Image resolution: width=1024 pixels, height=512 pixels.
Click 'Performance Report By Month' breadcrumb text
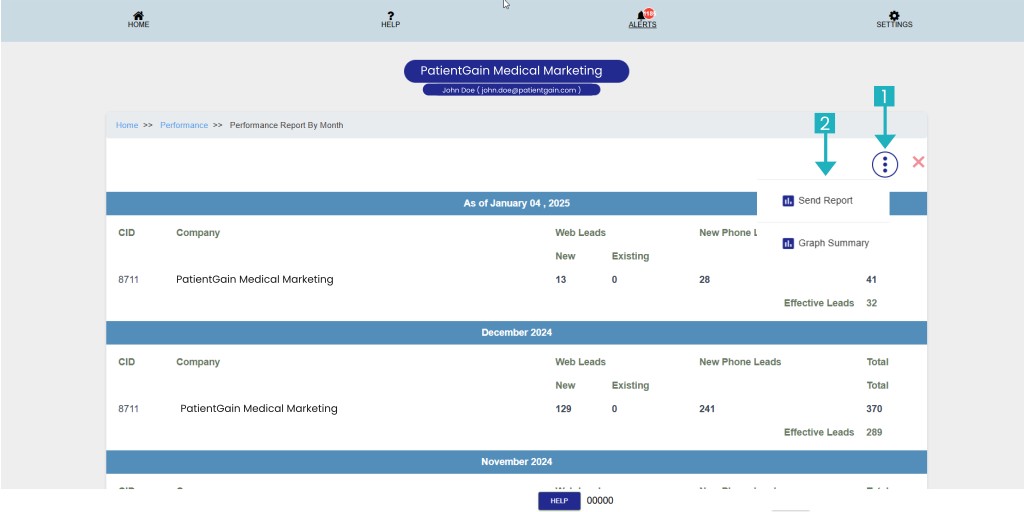point(286,125)
